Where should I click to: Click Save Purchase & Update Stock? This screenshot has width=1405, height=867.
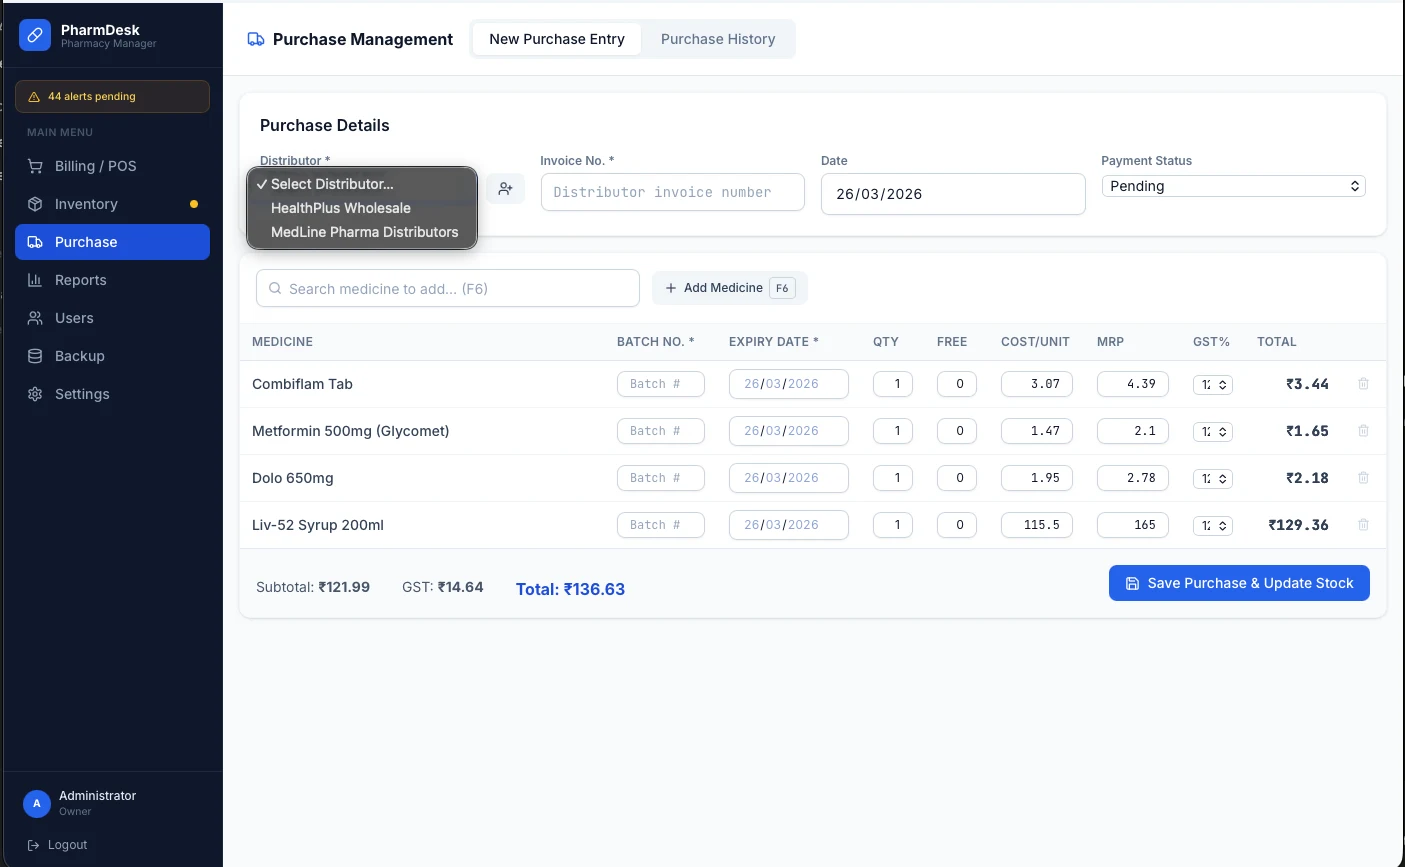(1238, 583)
